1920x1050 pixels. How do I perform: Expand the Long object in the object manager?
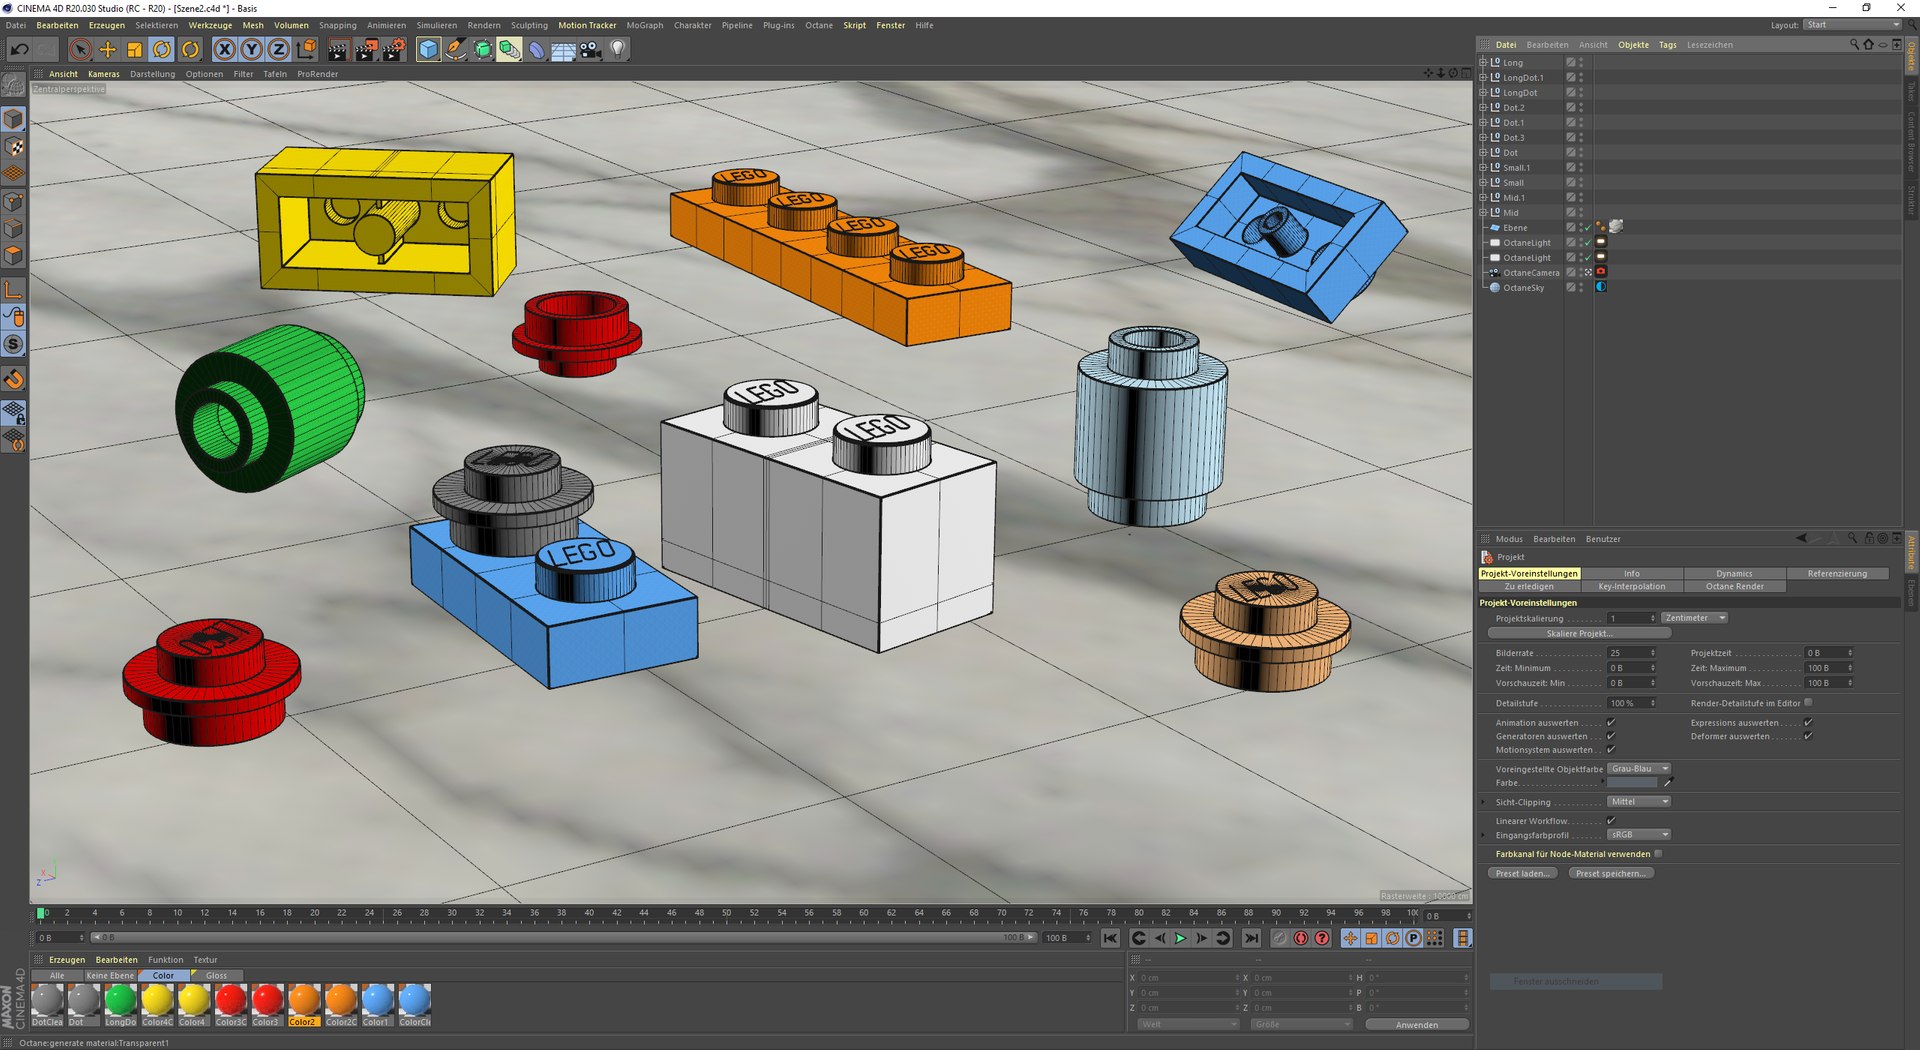(1483, 62)
